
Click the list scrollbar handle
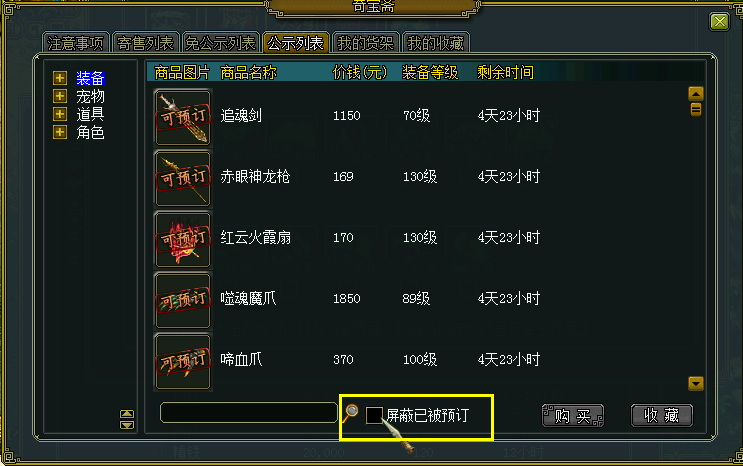pyautogui.click(x=696, y=110)
